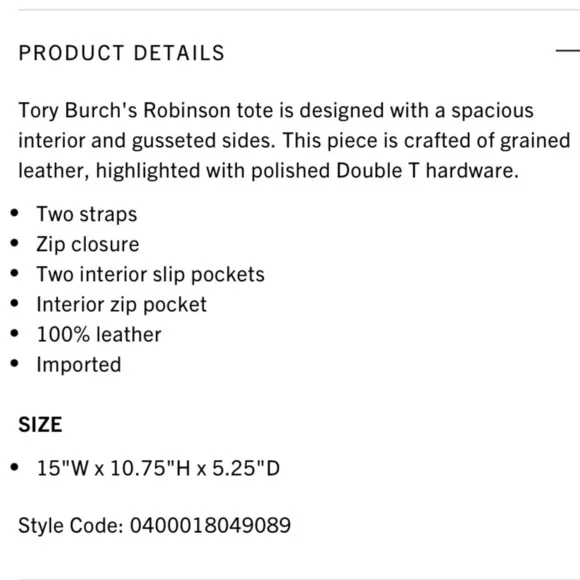Click the Imported bullet text
580x580 pixels.
tap(79, 365)
